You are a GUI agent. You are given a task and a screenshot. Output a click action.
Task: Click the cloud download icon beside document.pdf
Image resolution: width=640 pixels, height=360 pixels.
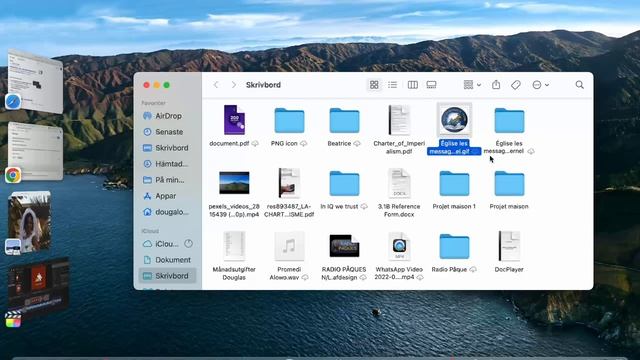pos(255,144)
